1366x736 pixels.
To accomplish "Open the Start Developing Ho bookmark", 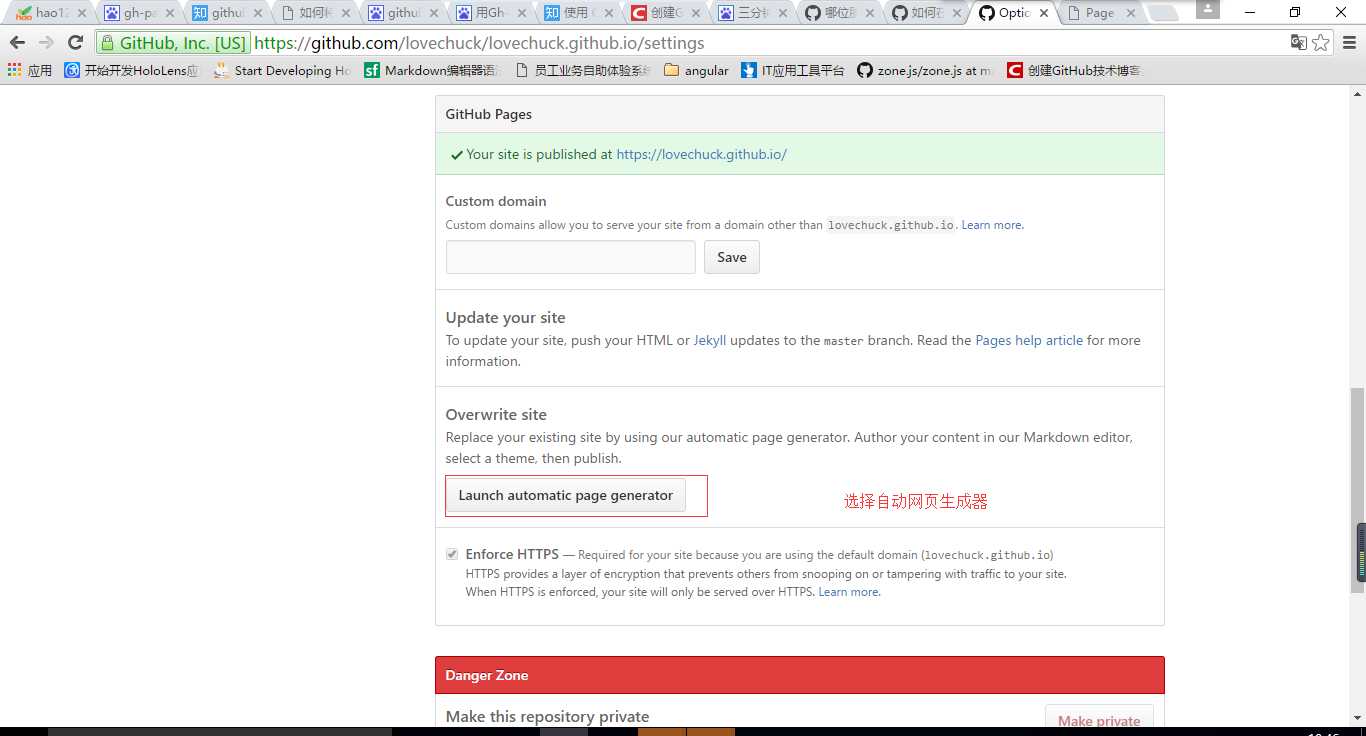I will [x=282, y=70].
